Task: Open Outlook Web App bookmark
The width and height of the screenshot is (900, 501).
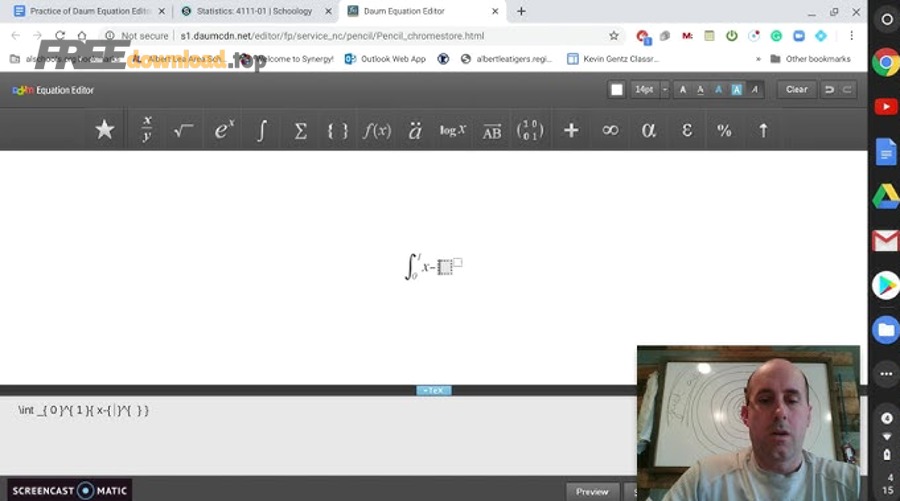Action: [386, 59]
